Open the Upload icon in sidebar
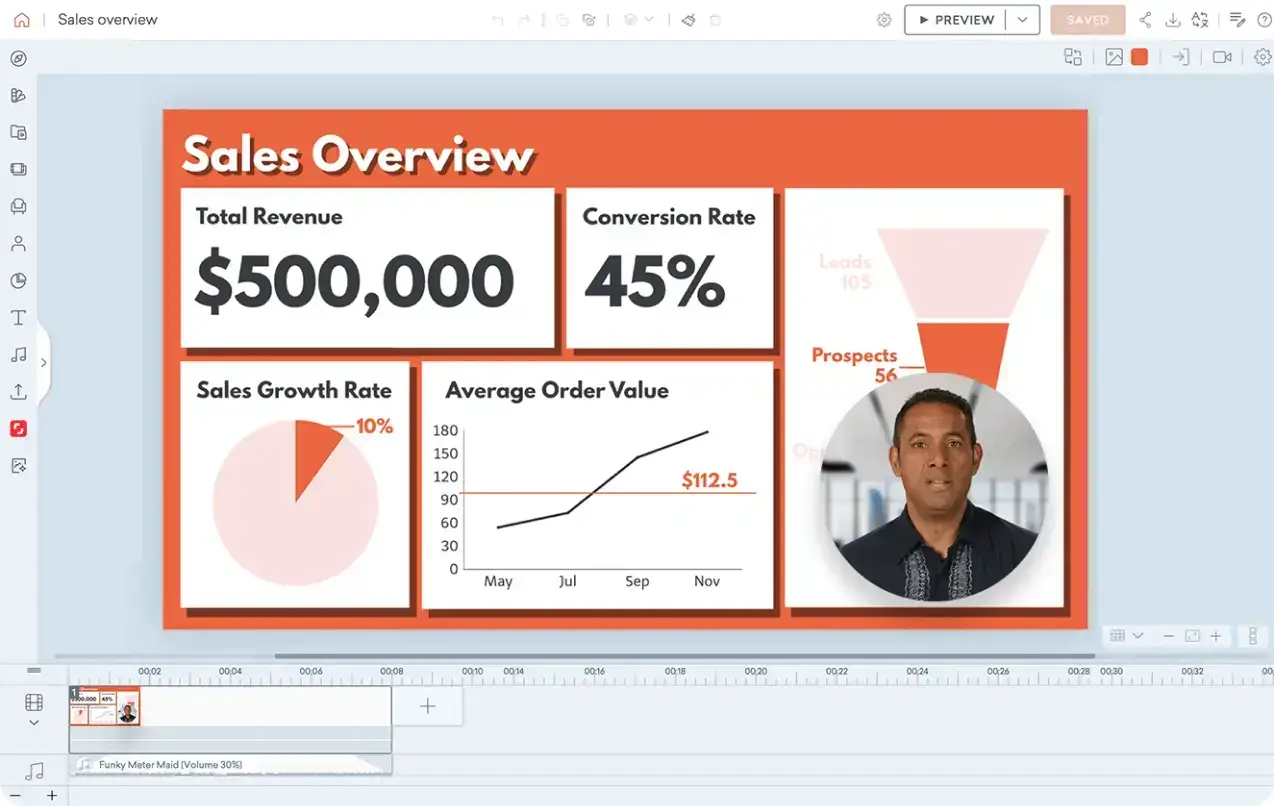The image size is (1274, 806). [x=18, y=391]
